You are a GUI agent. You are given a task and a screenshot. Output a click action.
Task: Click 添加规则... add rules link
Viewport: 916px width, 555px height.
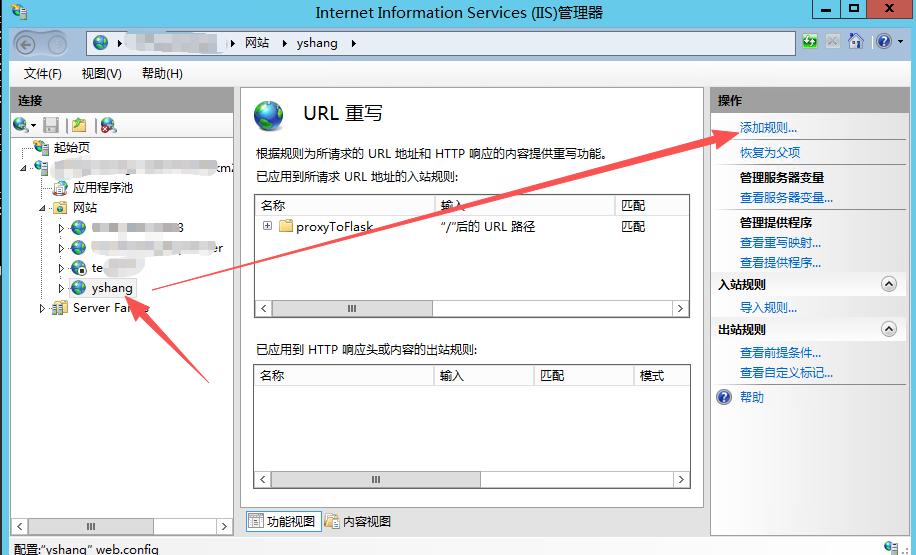[x=768, y=127]
